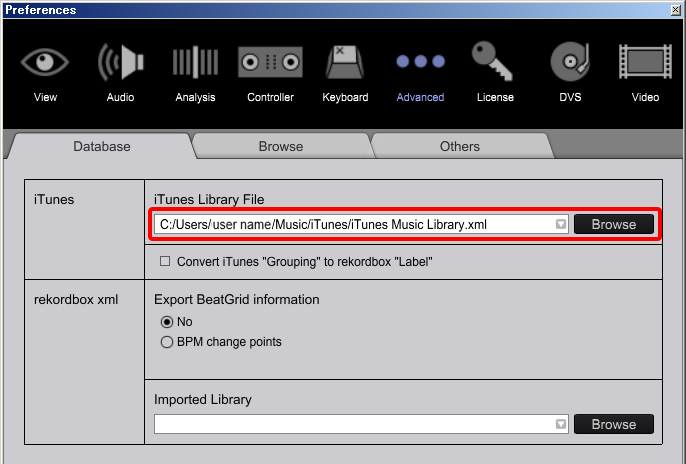
Task: Switch to the Others tab
Action: click(x=459, y=147)
